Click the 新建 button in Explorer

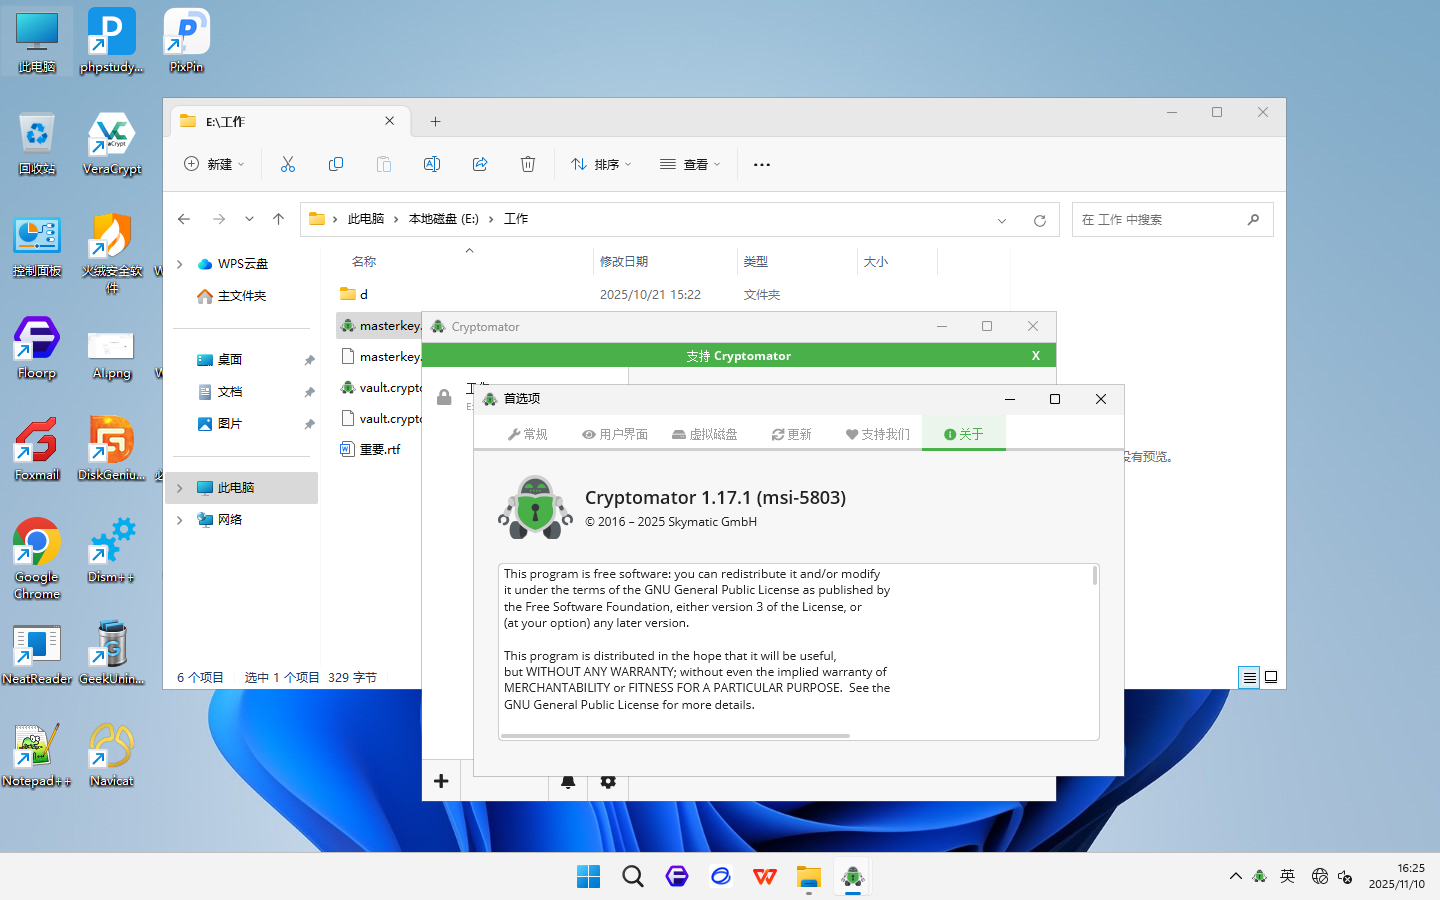click(x=214, y=164)
